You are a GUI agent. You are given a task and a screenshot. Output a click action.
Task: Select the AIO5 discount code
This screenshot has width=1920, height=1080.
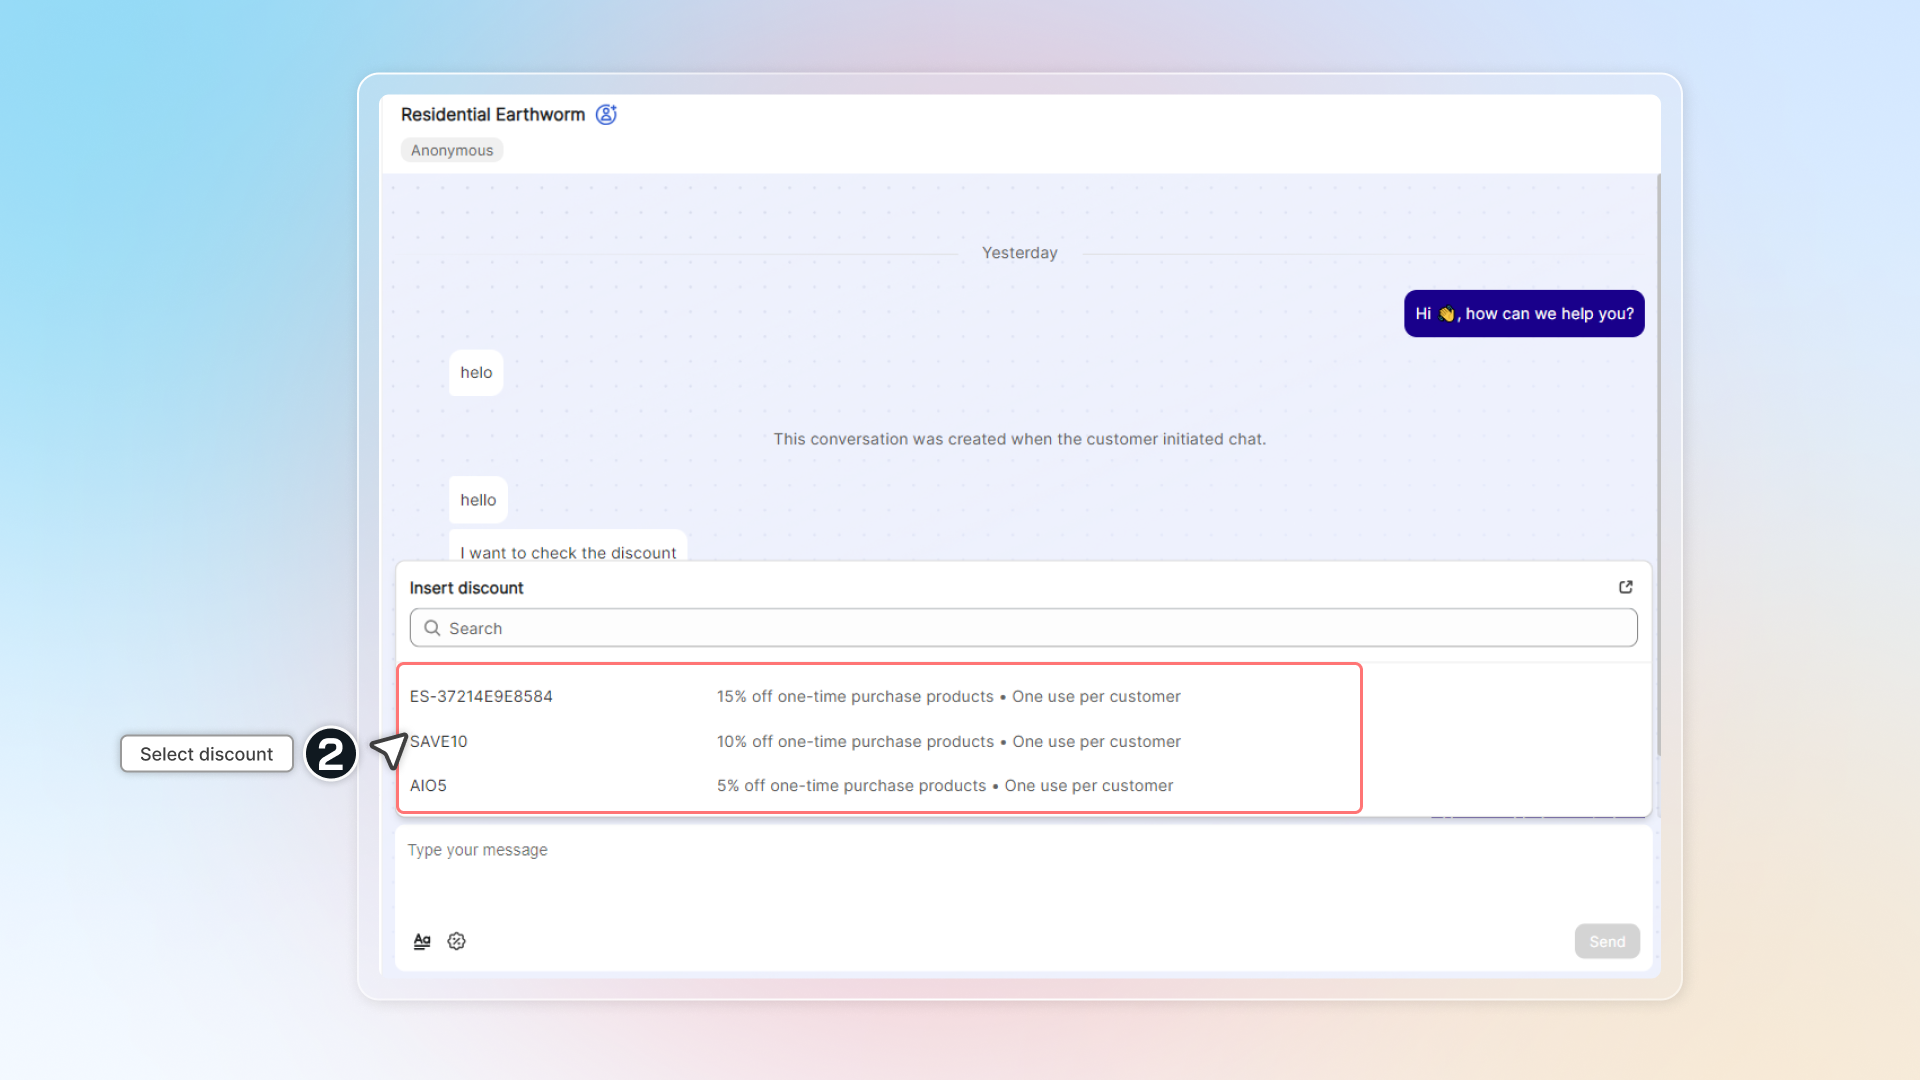pyautogui.click(x=428, y=786)
